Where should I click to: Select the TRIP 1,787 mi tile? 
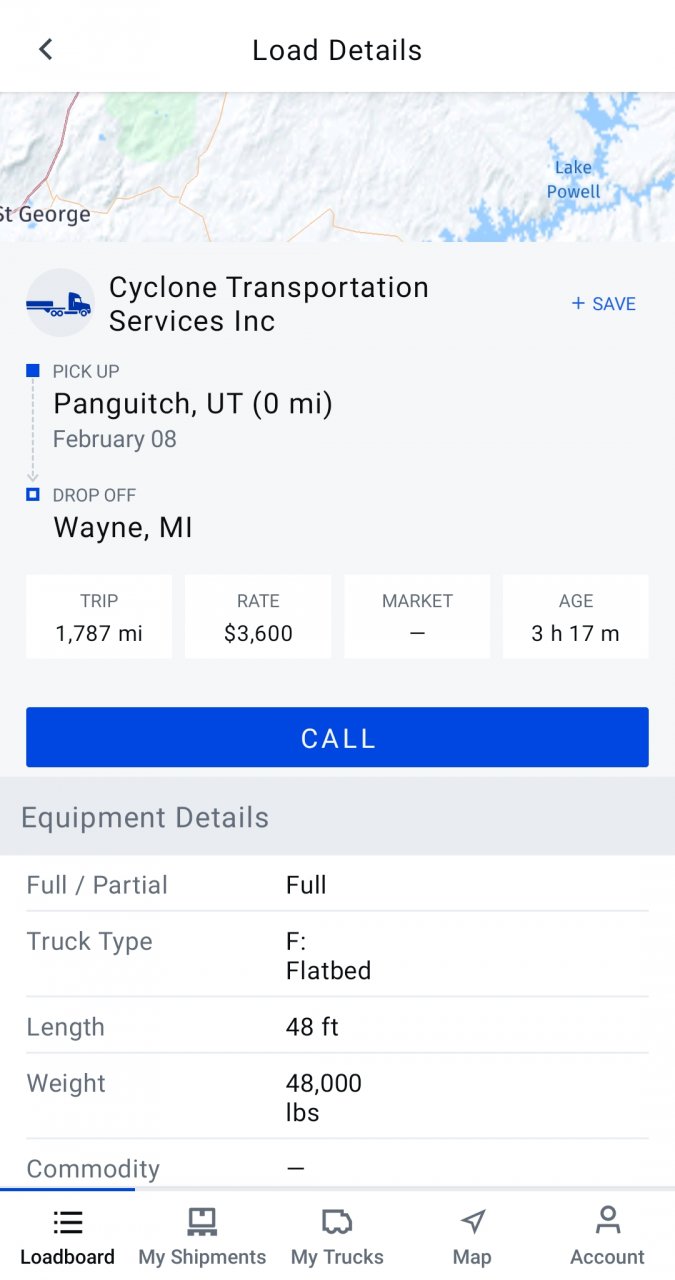coord(99,617)
